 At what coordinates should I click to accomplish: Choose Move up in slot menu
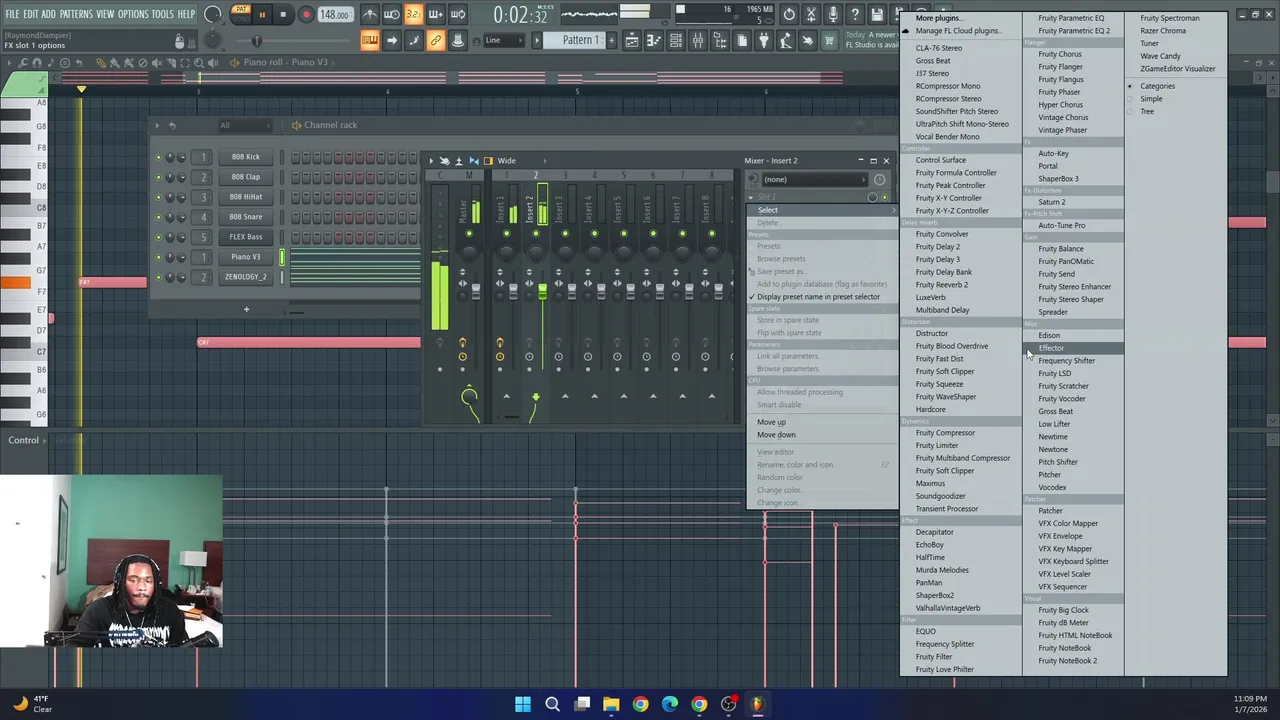coord(771,422)
